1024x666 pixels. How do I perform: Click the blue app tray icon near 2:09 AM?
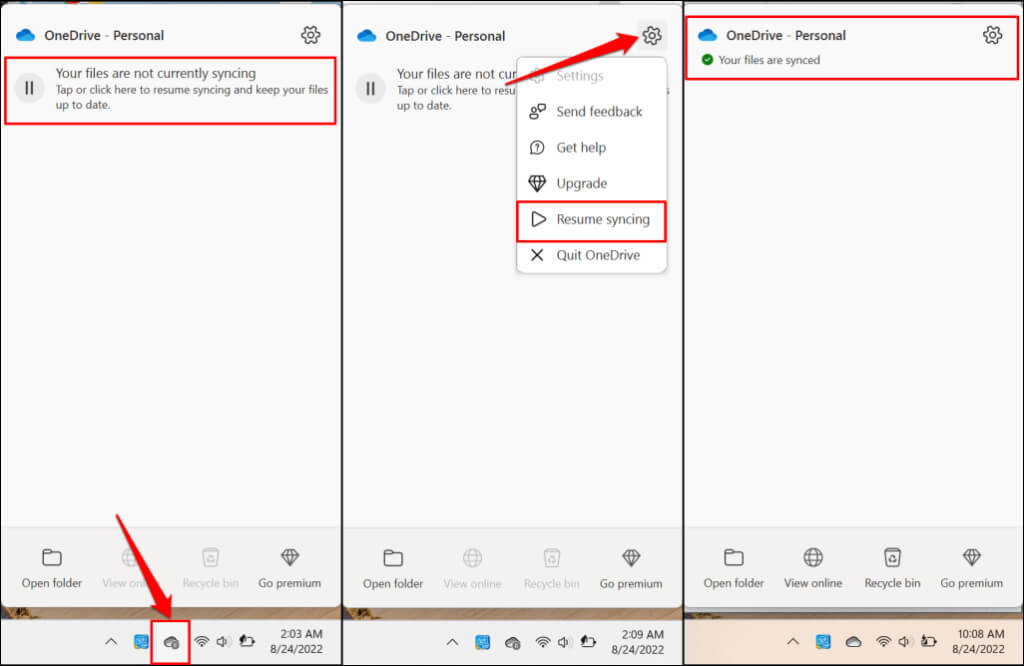[483, 642]
